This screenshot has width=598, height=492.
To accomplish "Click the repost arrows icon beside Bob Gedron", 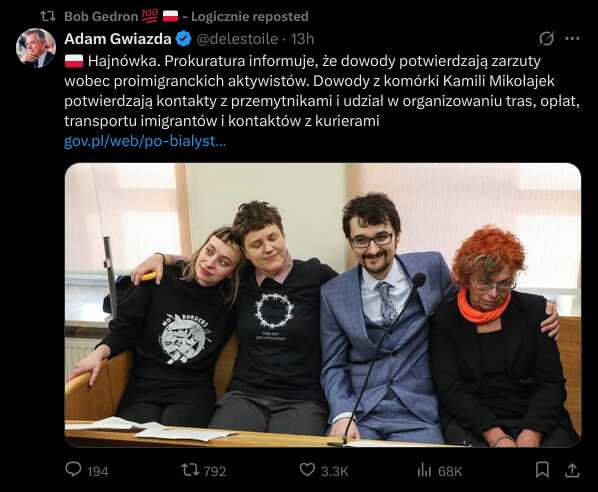I will (x=48, y=16).
